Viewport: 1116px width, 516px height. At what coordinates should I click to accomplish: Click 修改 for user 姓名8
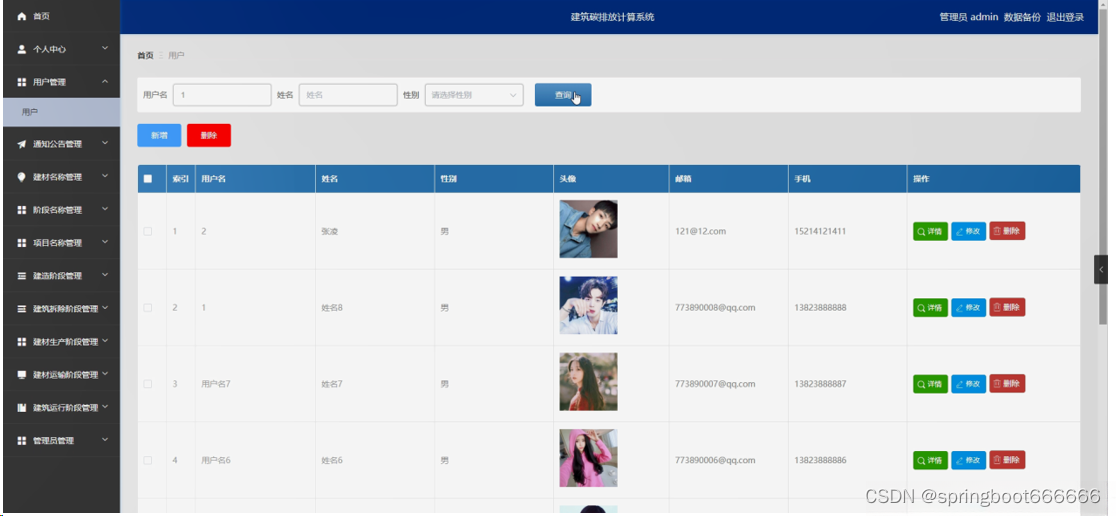coord(968,307)
